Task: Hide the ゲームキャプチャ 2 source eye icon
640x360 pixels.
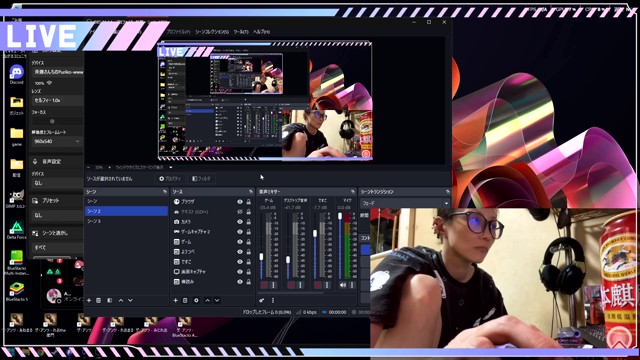Action: tap(240, 231)
